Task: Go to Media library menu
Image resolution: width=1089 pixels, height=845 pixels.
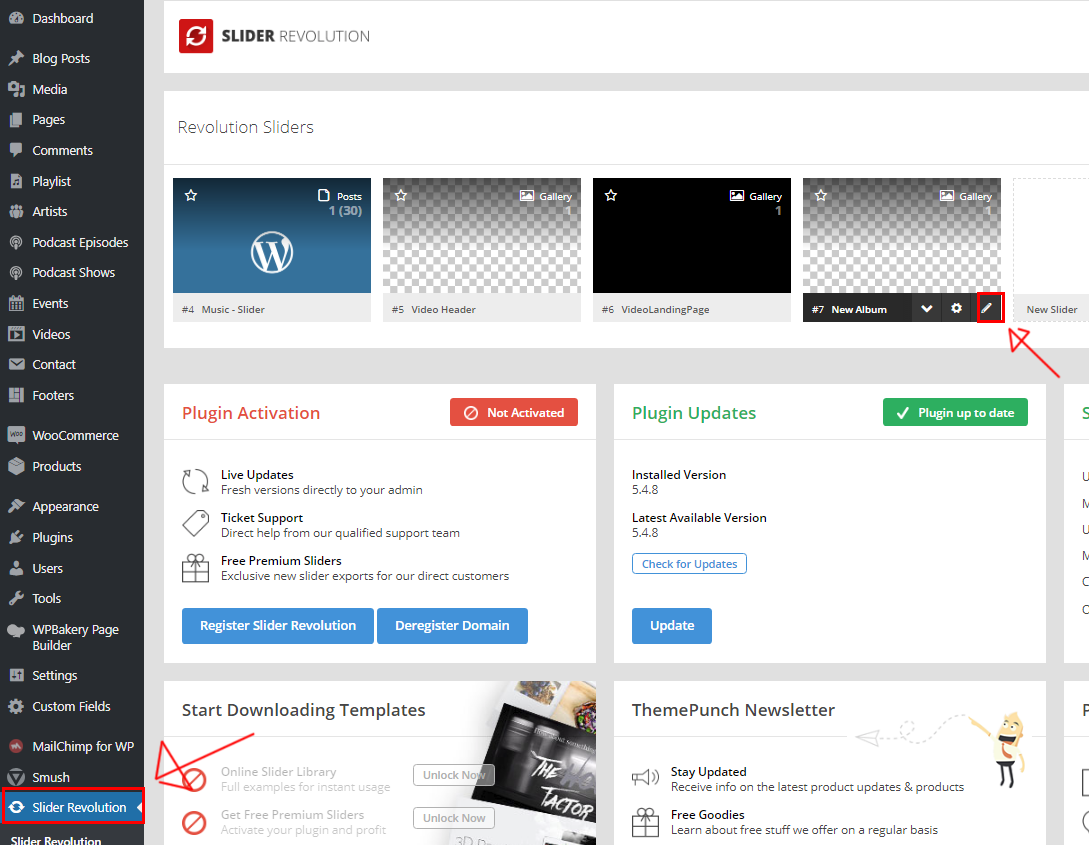Action: [50, 90]
